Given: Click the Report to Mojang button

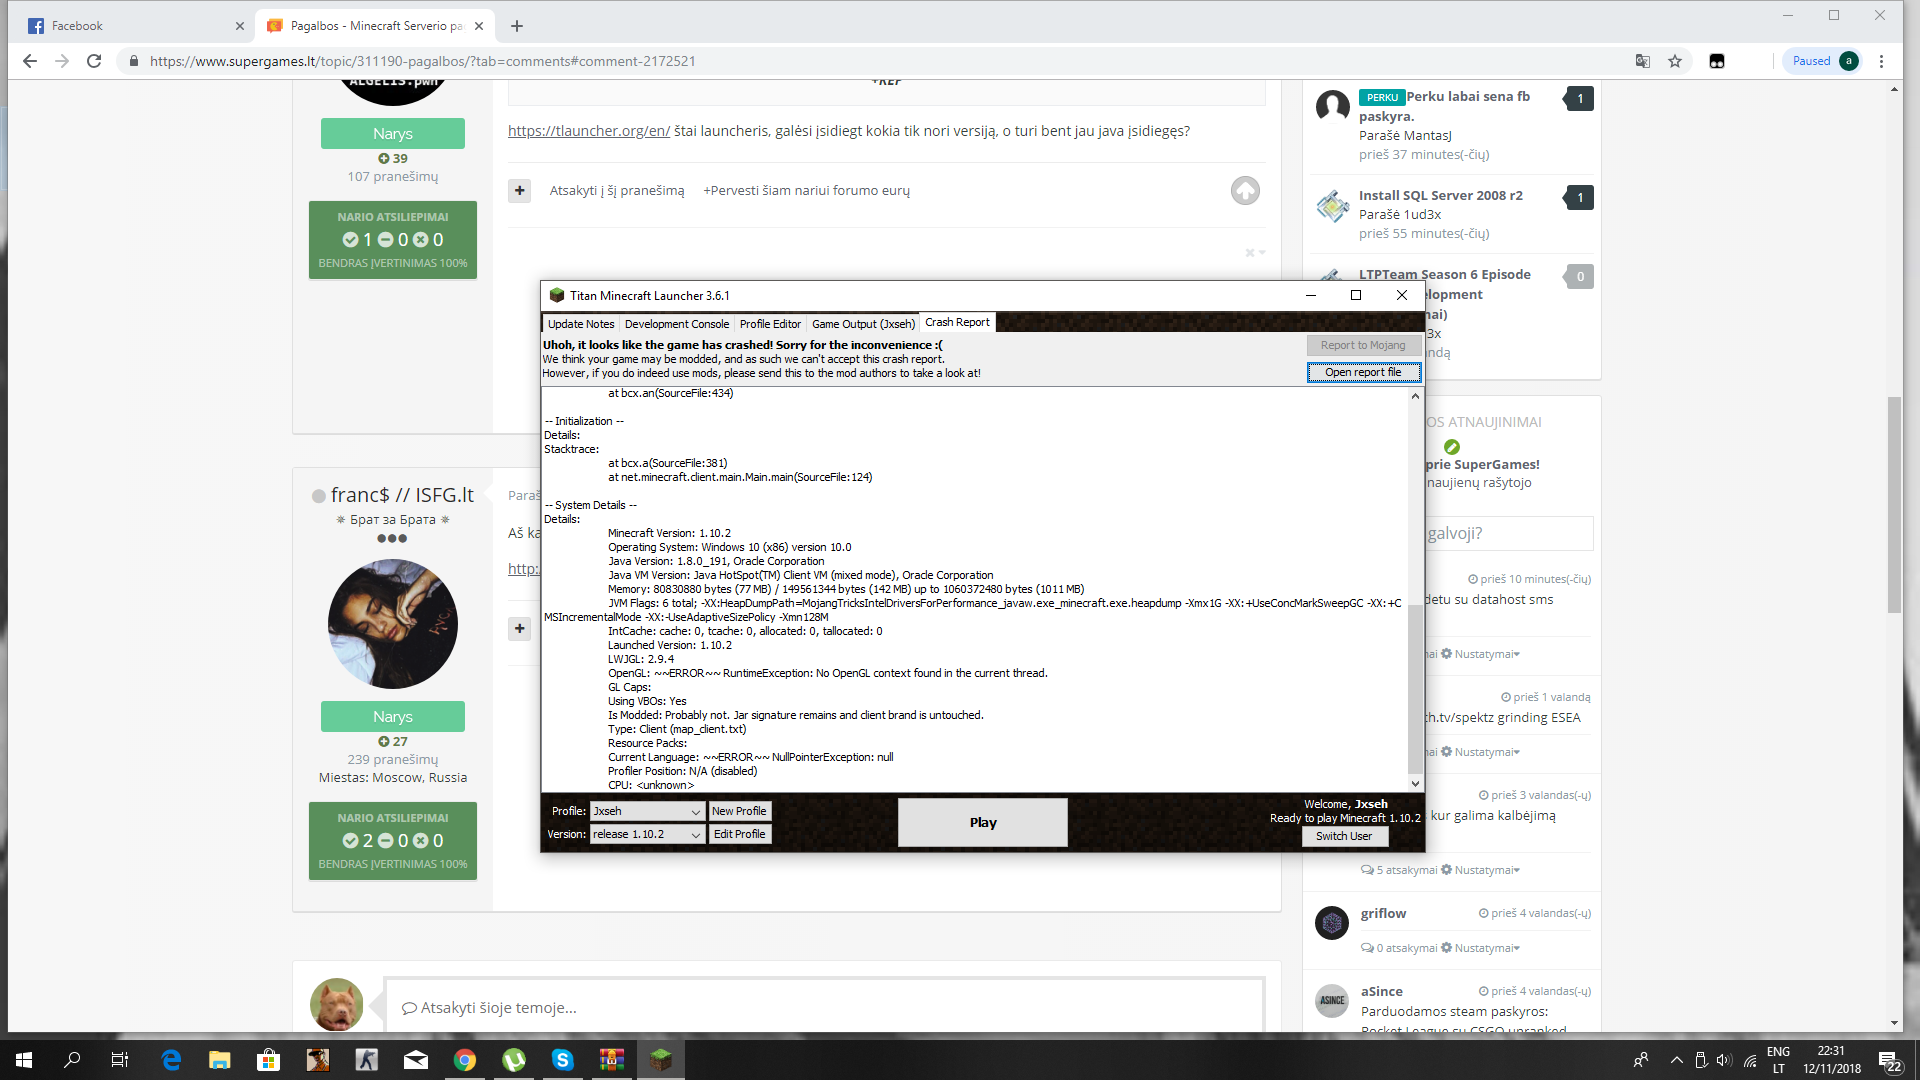Looking at the screenshot, I should (x=1363, y=345).
